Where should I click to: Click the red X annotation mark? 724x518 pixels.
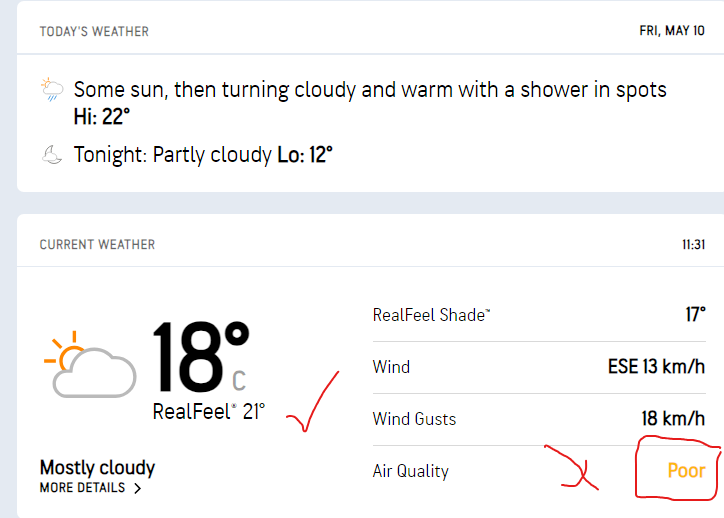pos(573,470)
